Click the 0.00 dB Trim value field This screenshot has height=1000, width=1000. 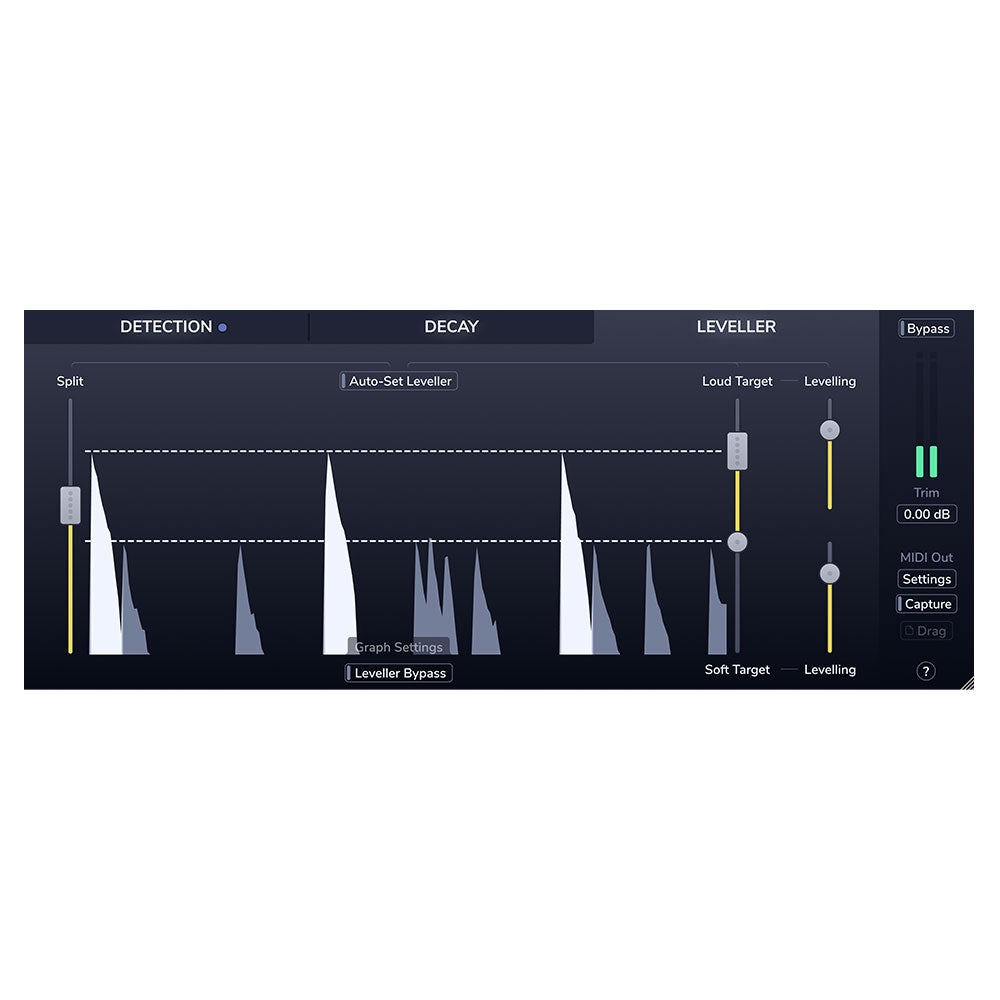(926, 514)
